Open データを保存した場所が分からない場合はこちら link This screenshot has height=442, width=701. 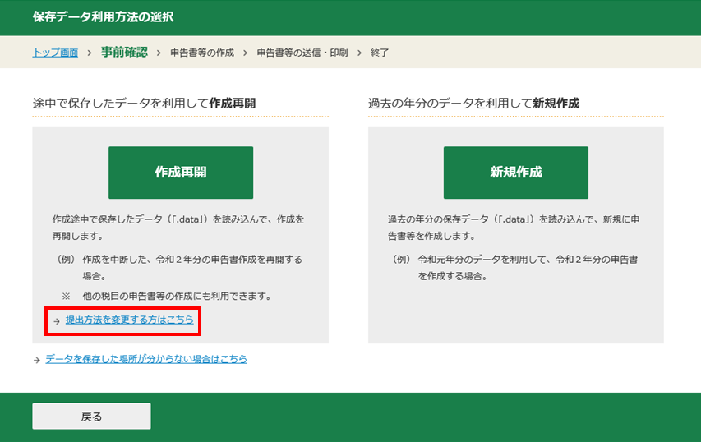[x=146, y=359]
